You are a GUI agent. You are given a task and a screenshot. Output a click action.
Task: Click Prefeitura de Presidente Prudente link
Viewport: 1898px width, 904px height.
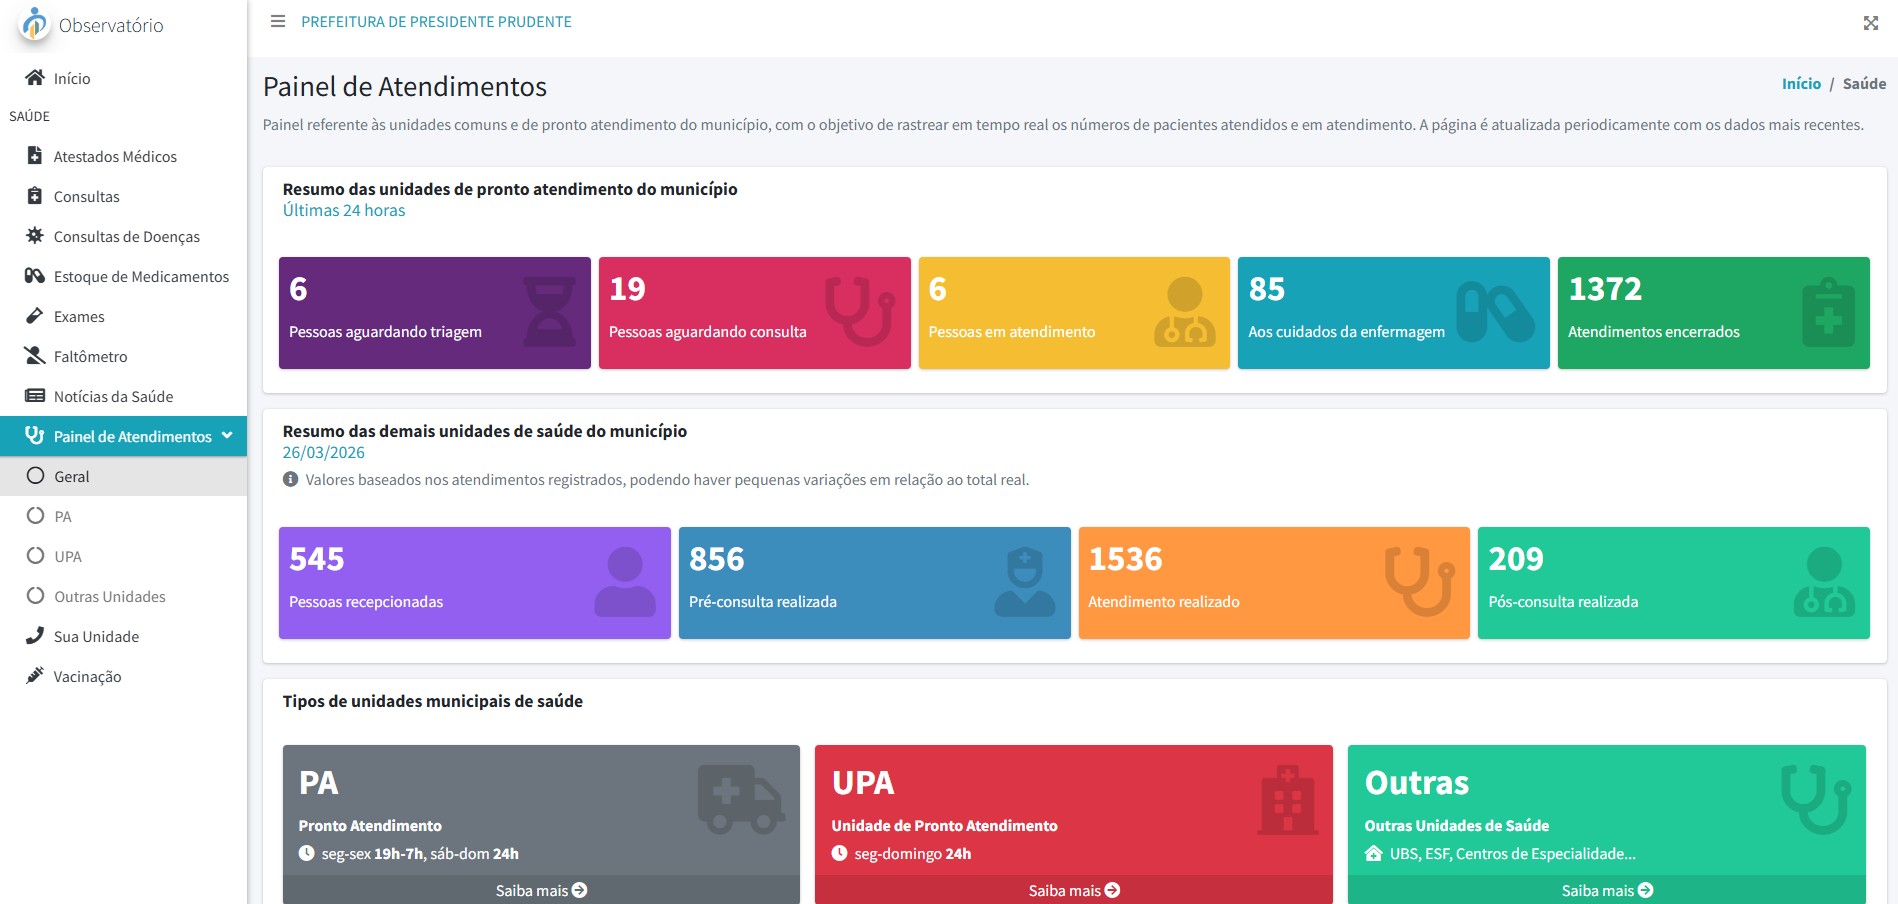pyautogui.click(x=436, y=22)
